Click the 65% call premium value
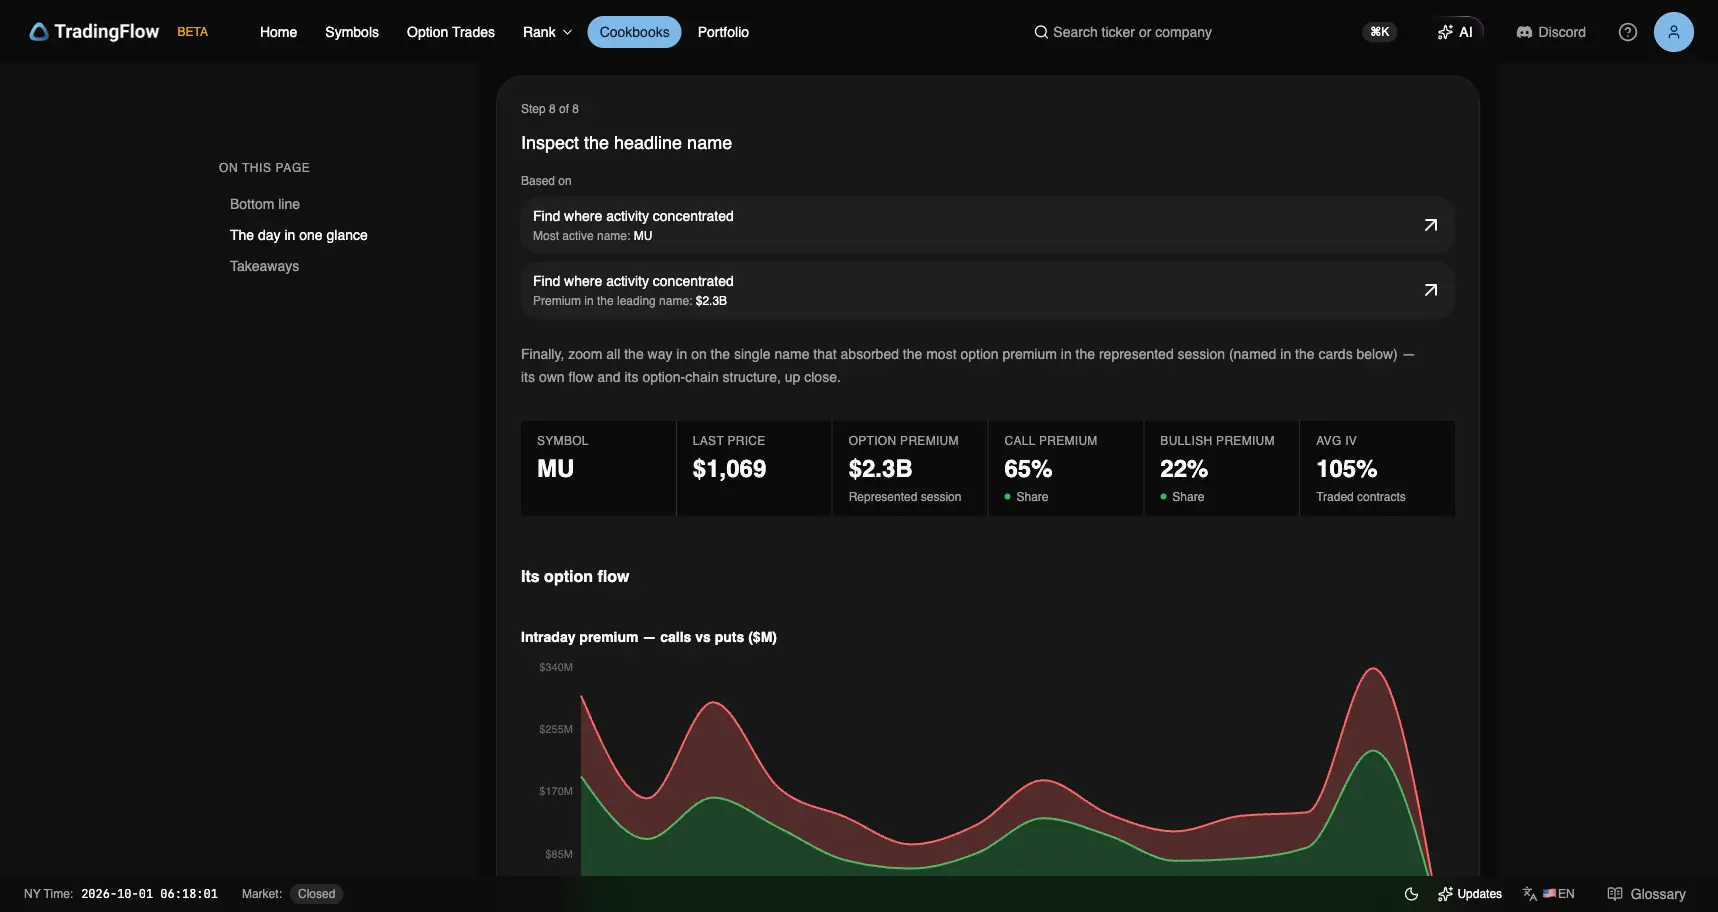This screenshot has height=912, width=1718. (x=1028, y=469)
